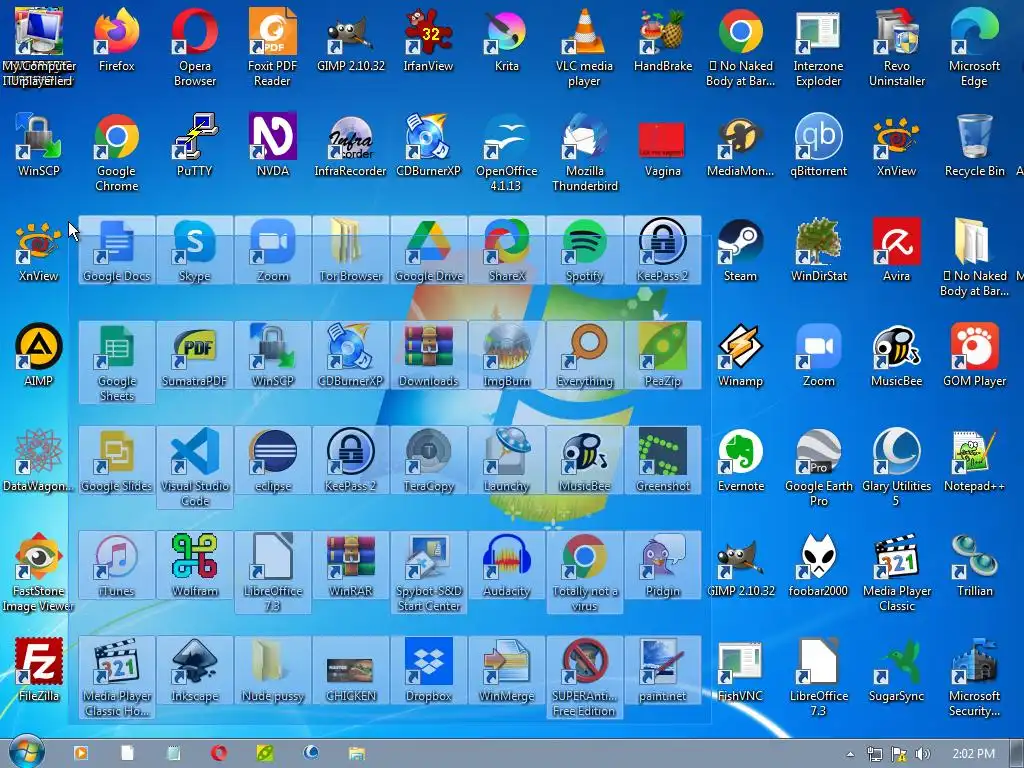Select the HandBrake shortcut
This screenshot has height=768, width=1024.
(x=663, y=40)
